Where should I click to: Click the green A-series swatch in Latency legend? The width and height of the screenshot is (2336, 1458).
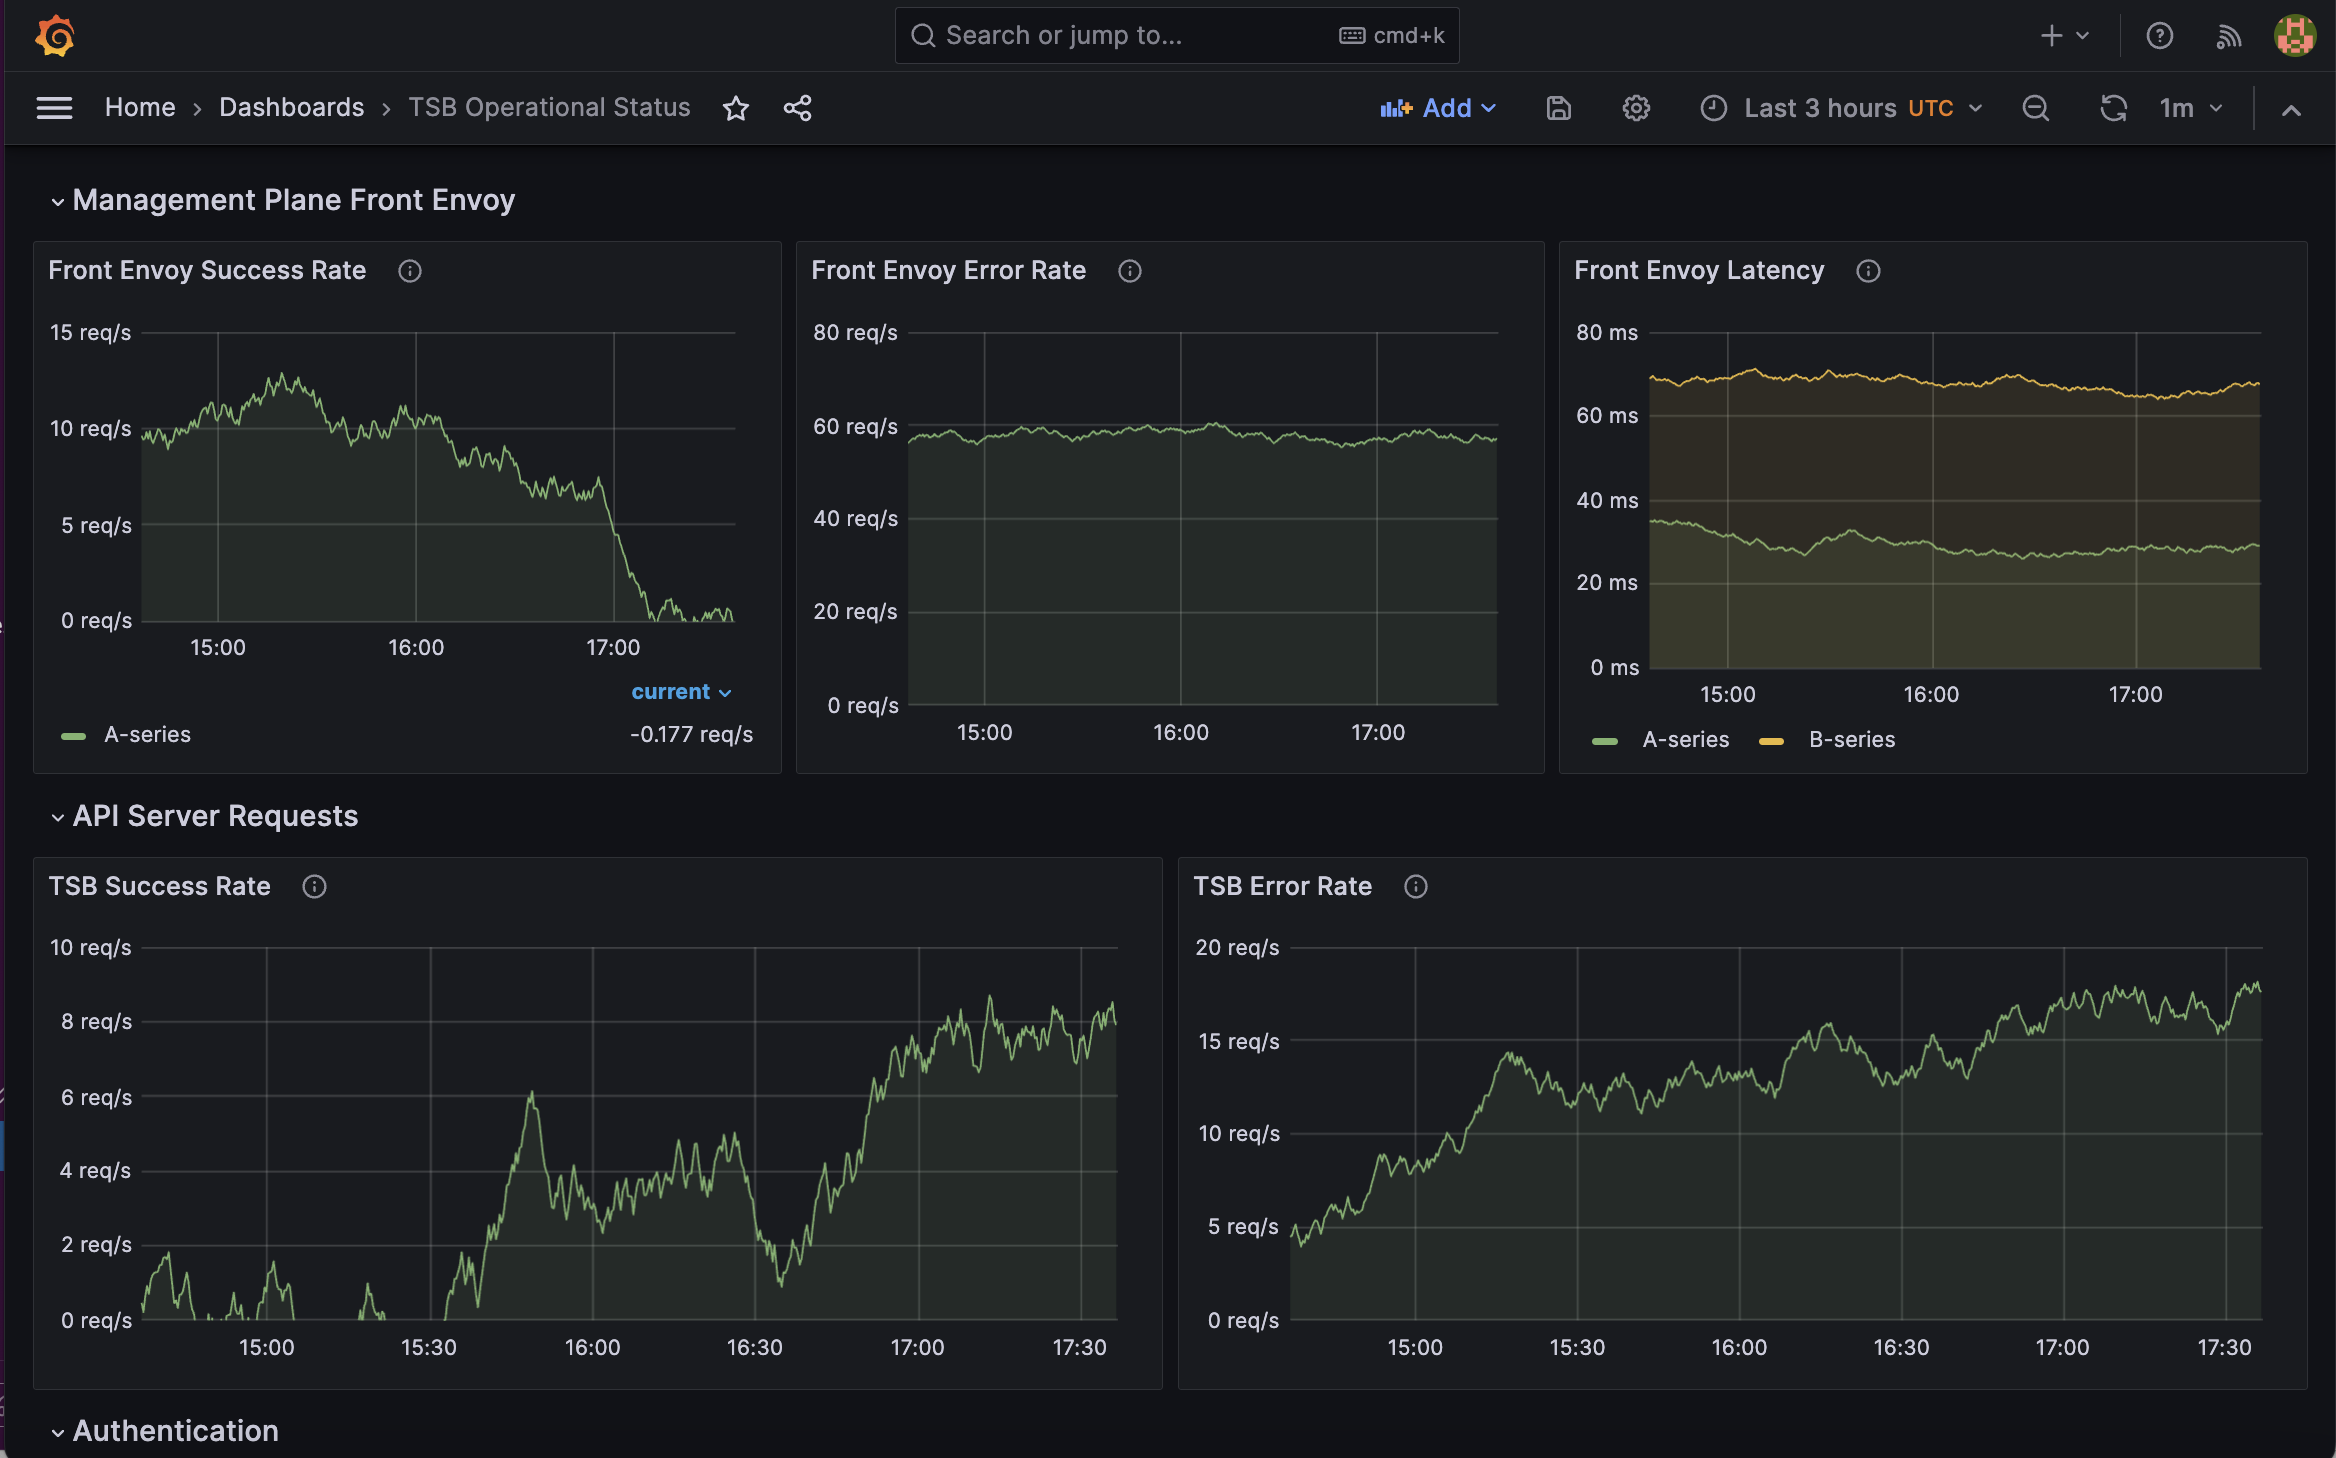1605,741
